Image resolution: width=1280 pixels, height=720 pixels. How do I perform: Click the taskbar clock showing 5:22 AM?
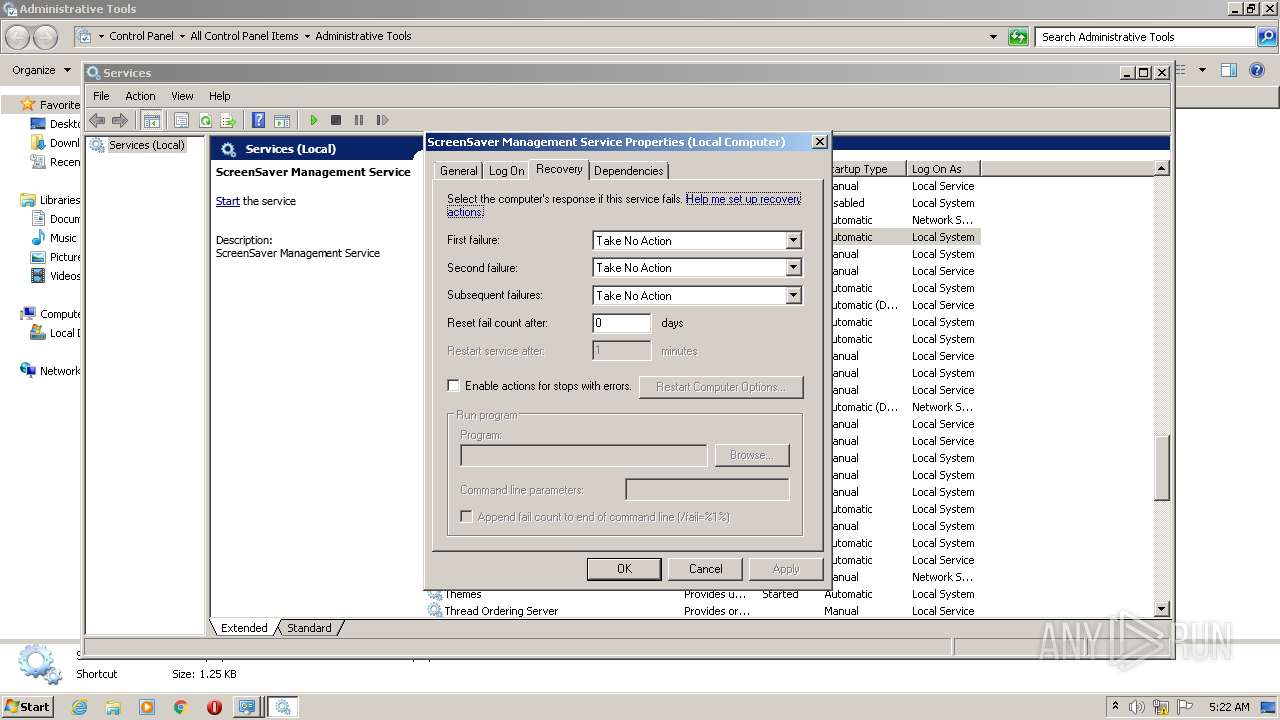(x=1228, y=707)
